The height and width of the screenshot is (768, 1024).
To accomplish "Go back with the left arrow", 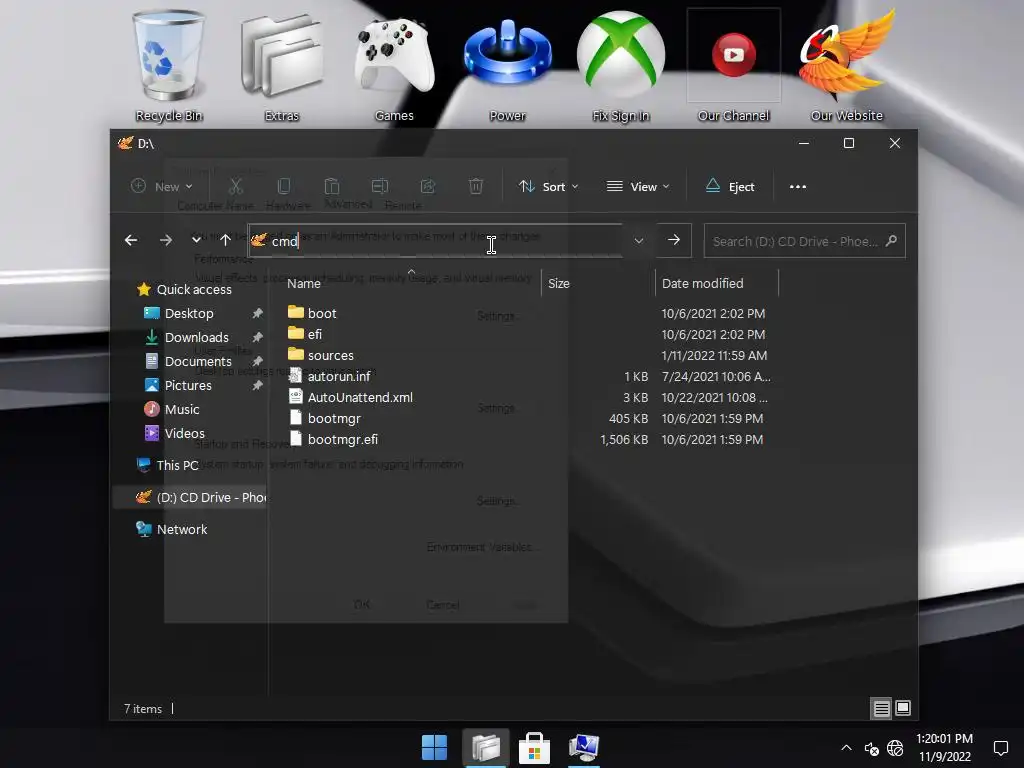I will (x=131, y=240).
